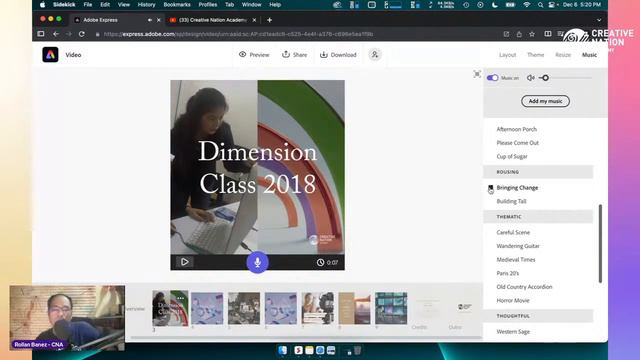Screen dimensions: 640x360
Task: Turn off the Music on toggle
Action: (492, 78)
